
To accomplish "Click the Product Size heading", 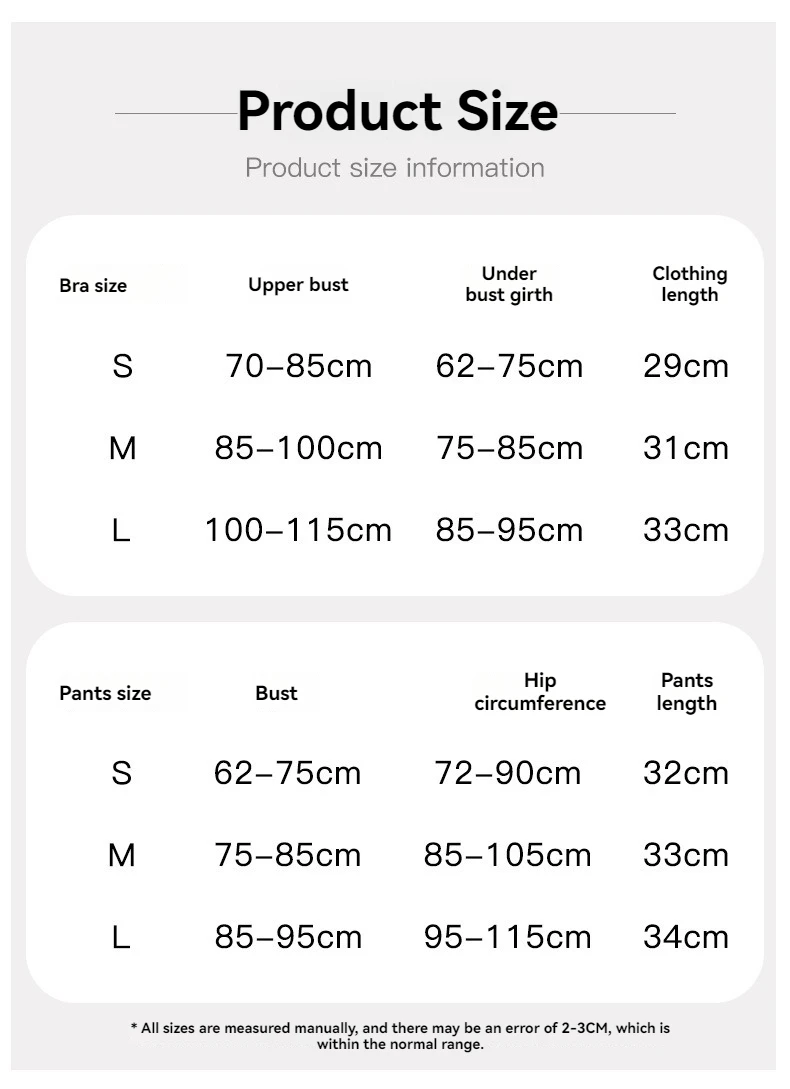I will (397, 112).
